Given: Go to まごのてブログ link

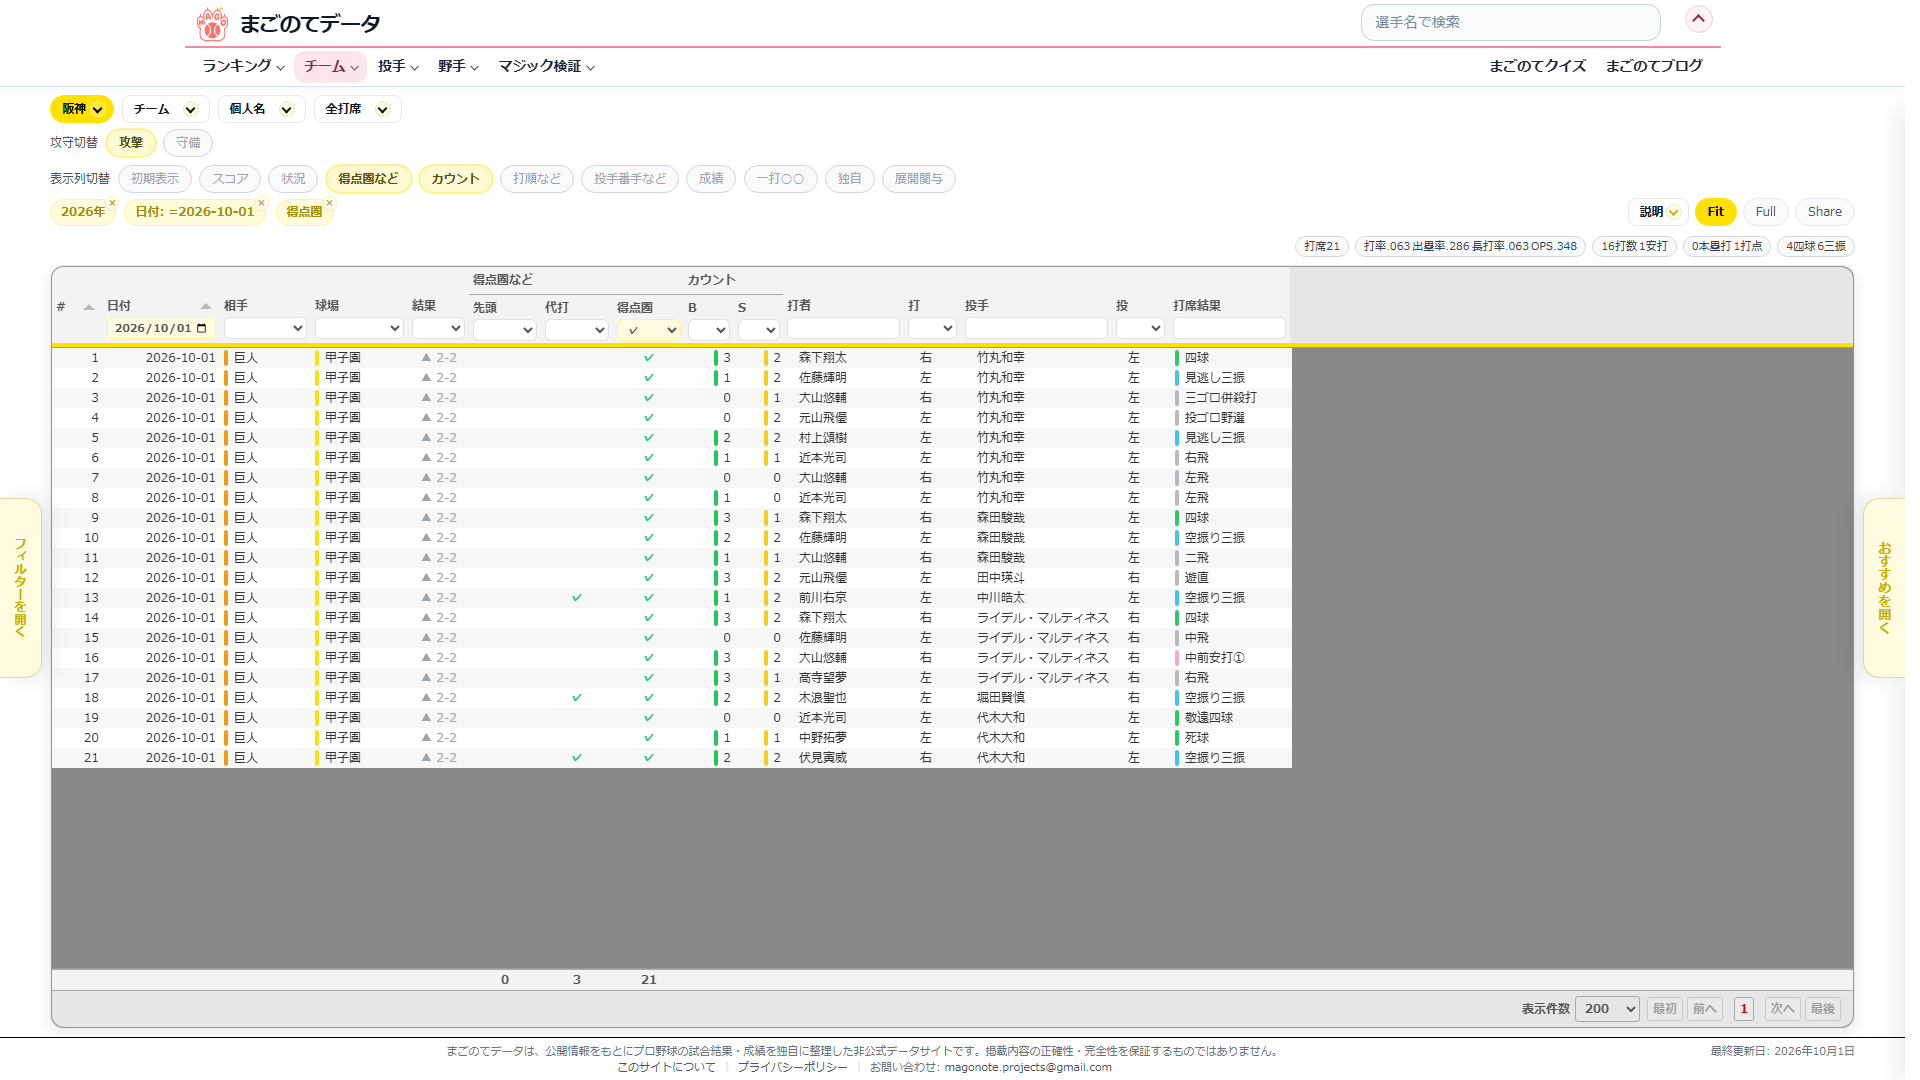Looking at the screenshot, I should (1654, 66).
